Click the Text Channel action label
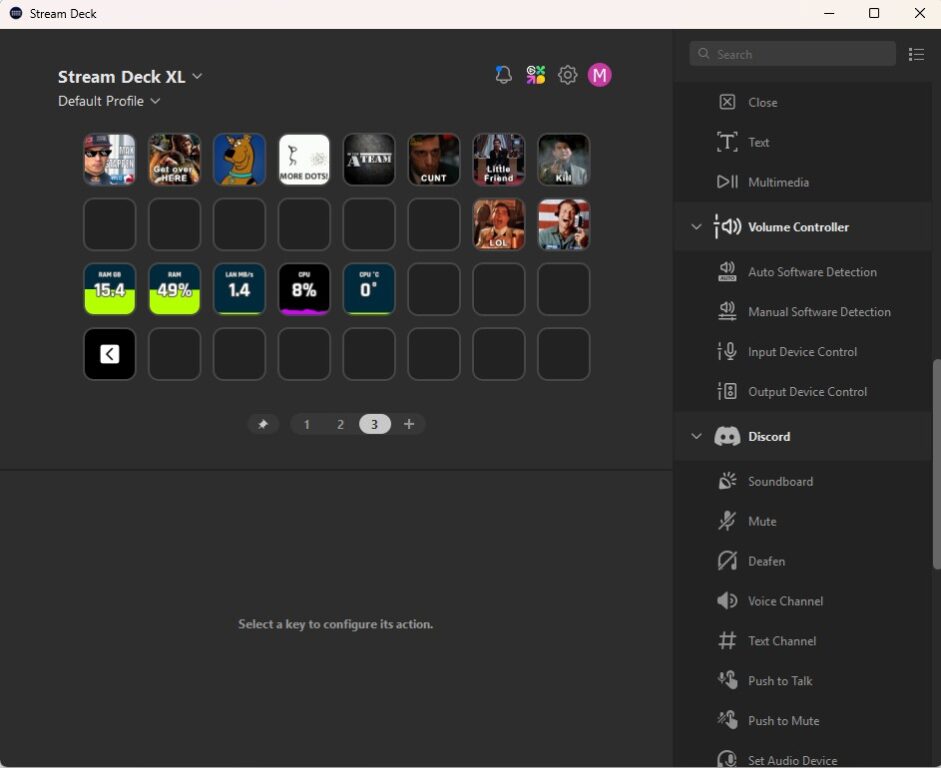Viewport: 941px width, 768px height. (782, 641)
